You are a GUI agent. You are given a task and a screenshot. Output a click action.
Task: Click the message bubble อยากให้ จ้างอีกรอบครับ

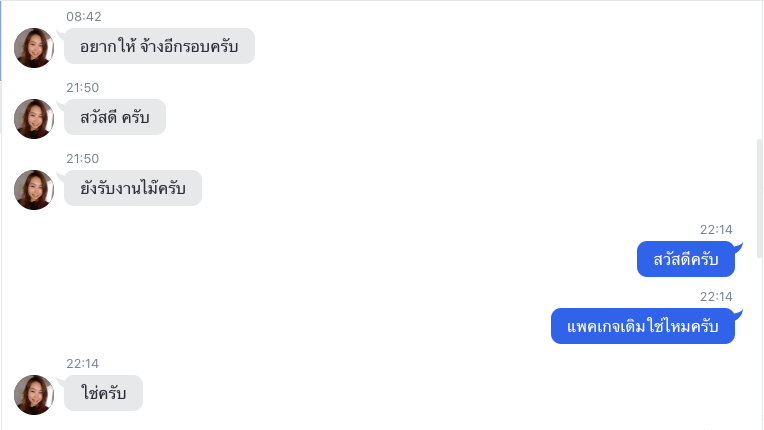(159, 46)
